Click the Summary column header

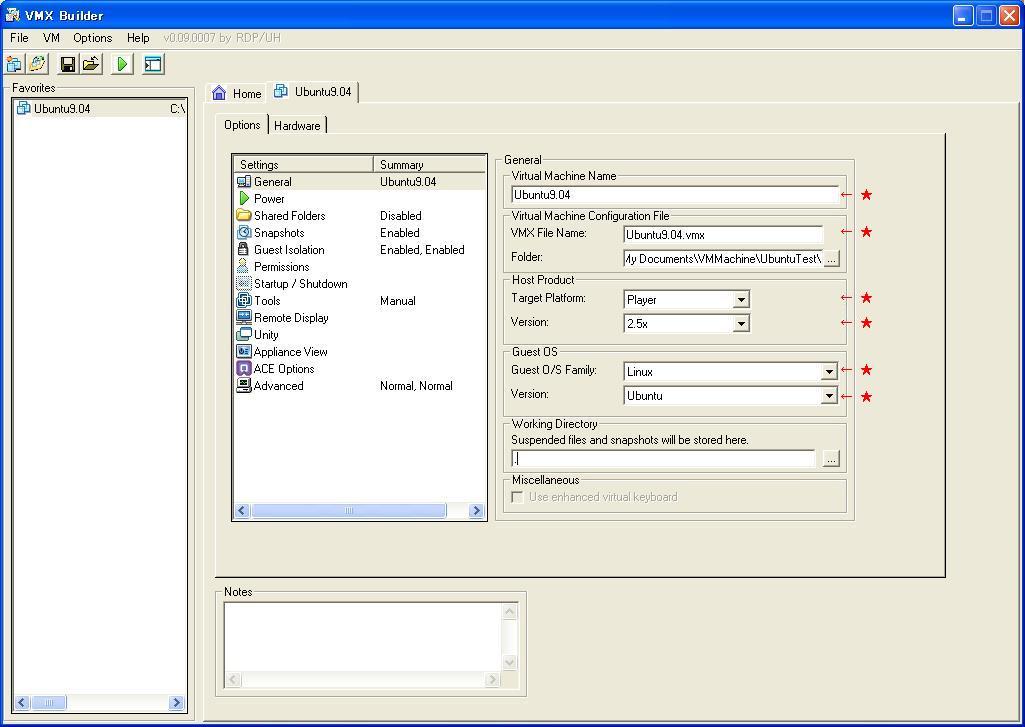click(x=429, y=164)
